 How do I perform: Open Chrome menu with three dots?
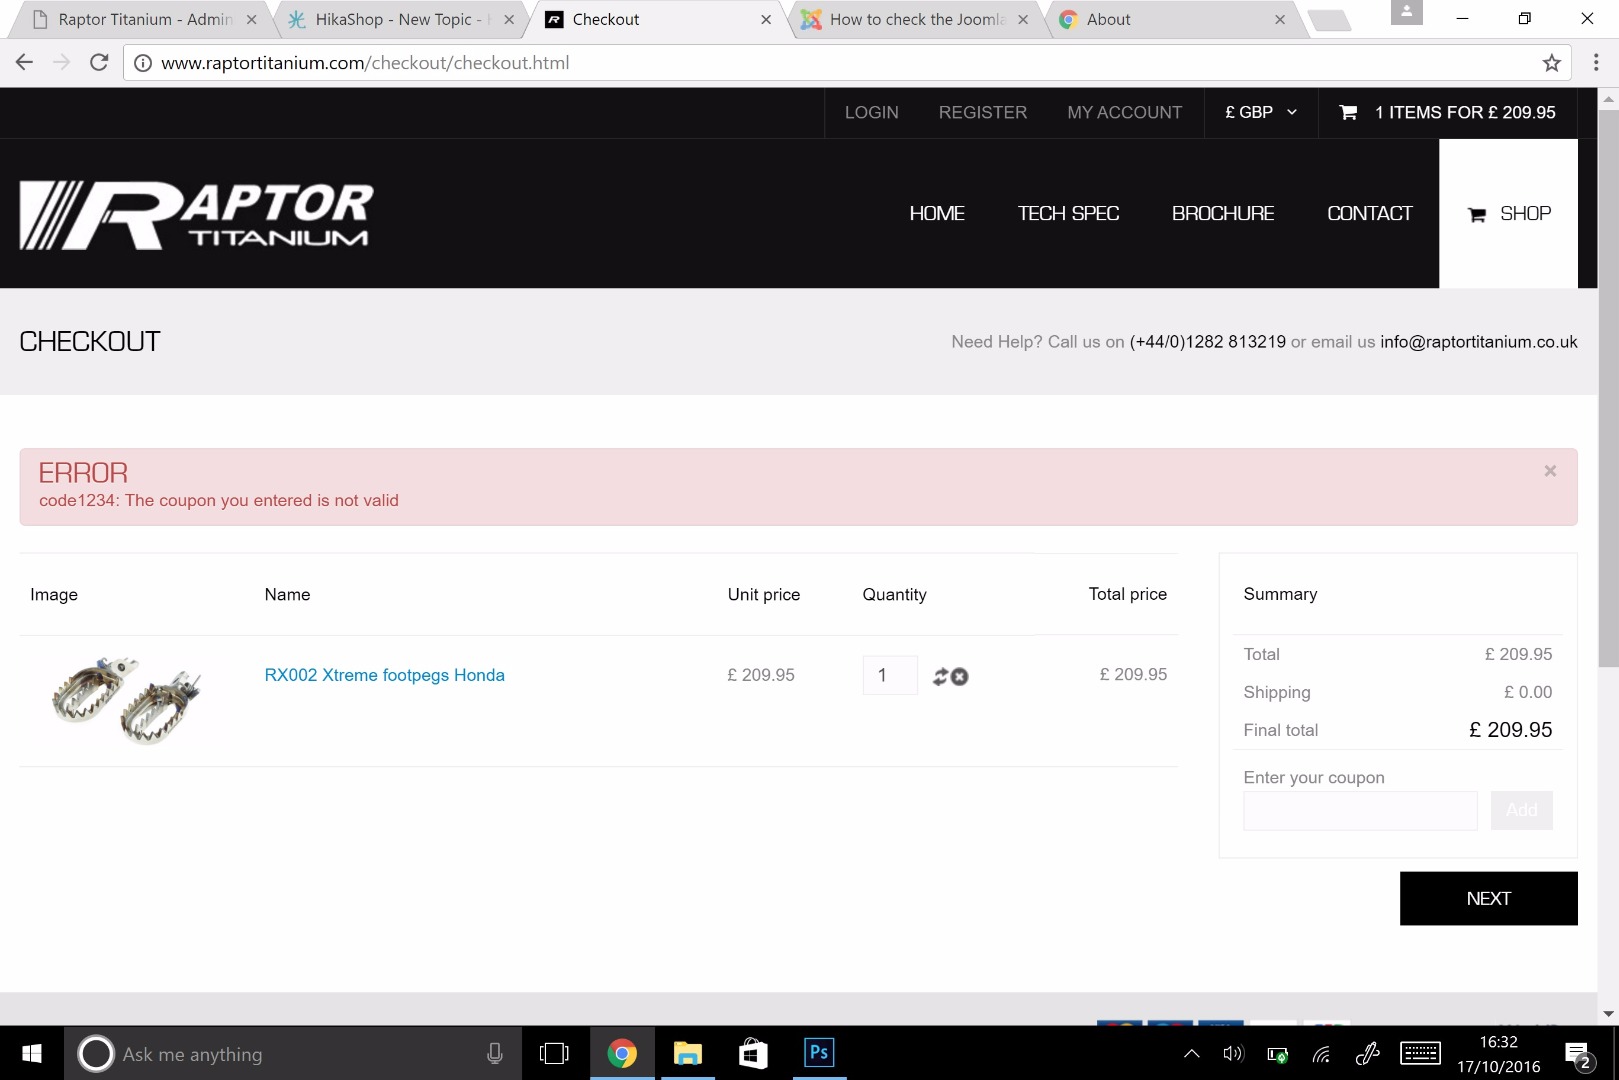(1596, 63)
